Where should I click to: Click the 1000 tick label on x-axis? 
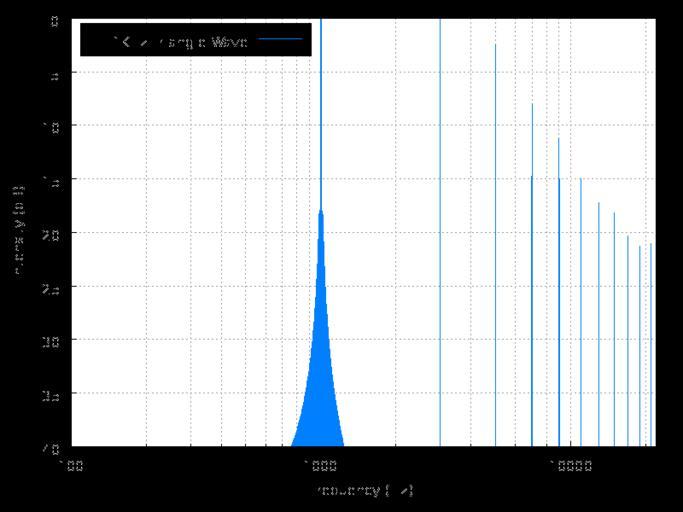coord(319,466)
